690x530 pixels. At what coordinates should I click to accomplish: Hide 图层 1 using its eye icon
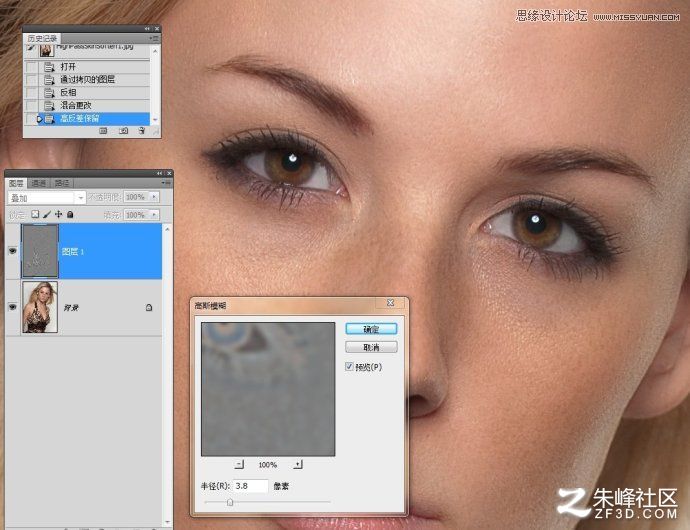pos(13,251)
